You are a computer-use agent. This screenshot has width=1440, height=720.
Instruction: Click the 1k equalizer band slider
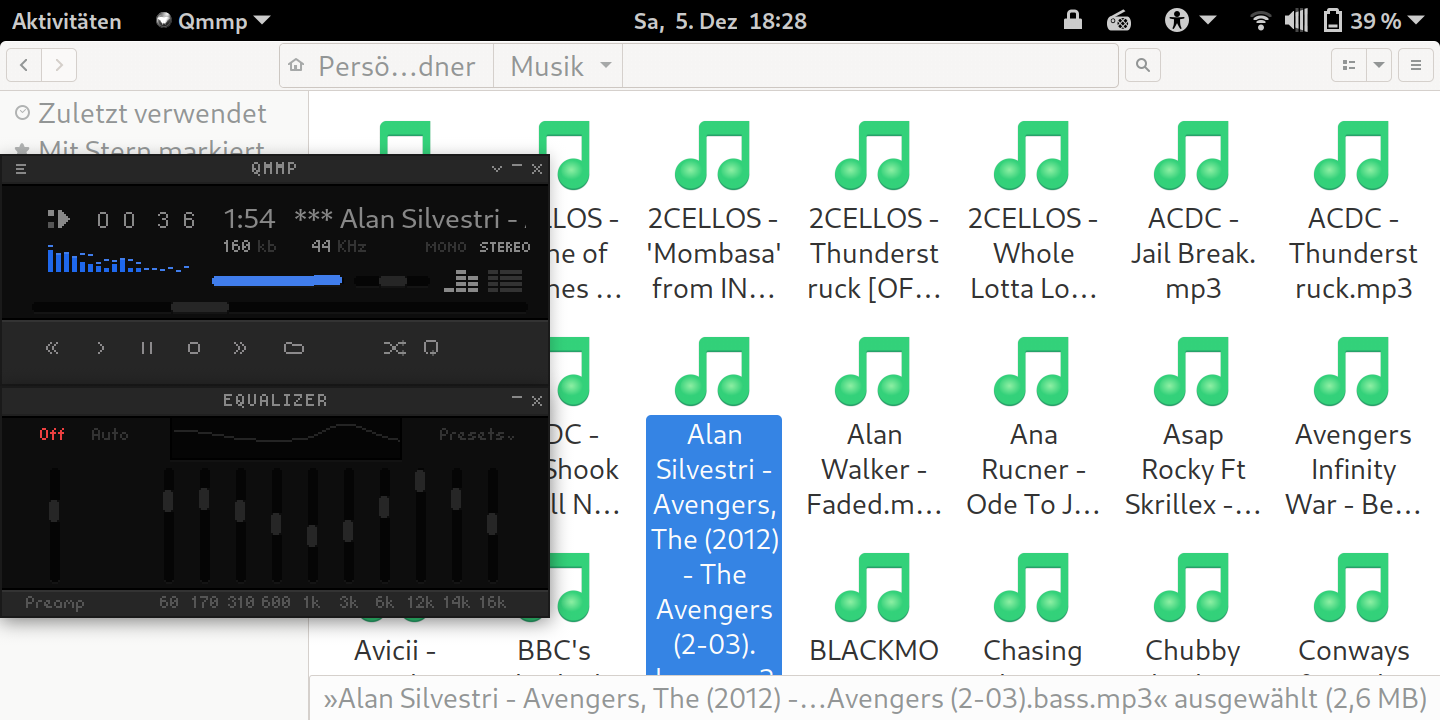tap(312, 525)
